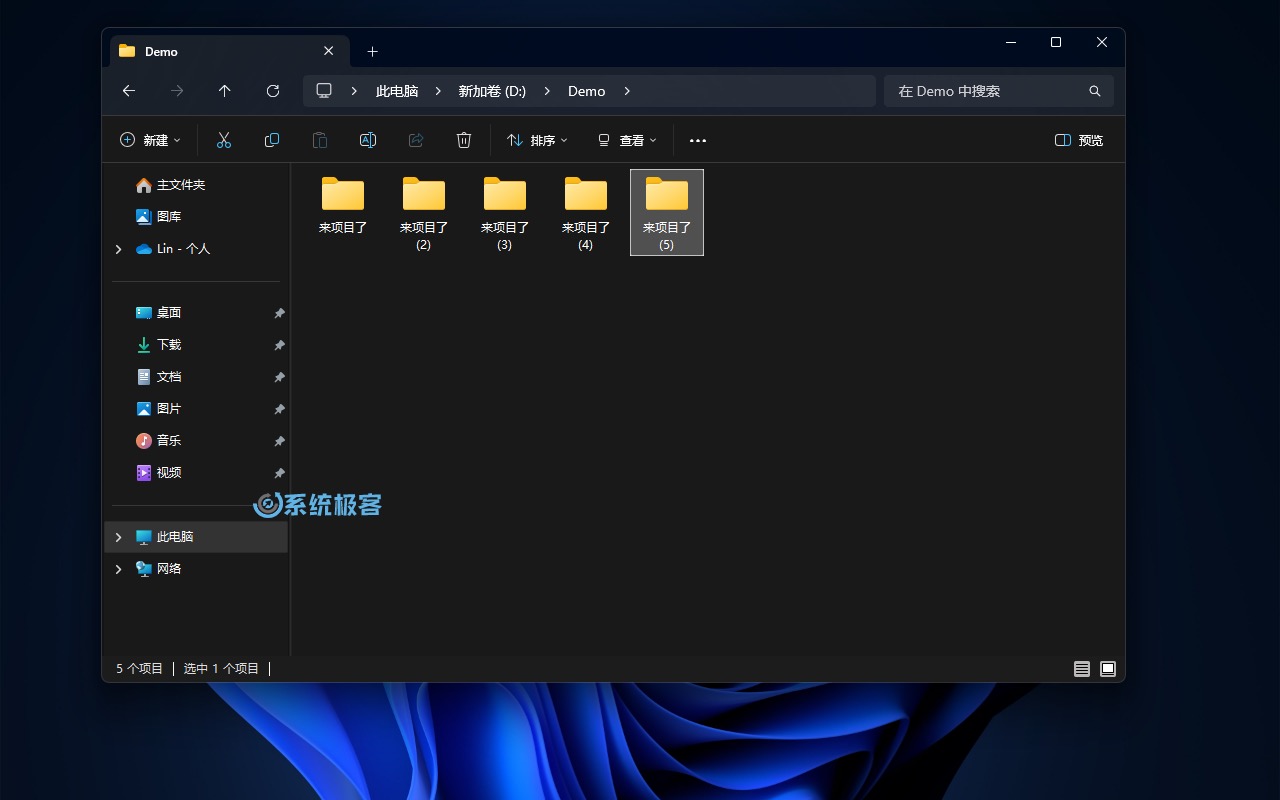Select the first 来项目了 folder
1280x800 pixels.
click(x=343, y=206)
